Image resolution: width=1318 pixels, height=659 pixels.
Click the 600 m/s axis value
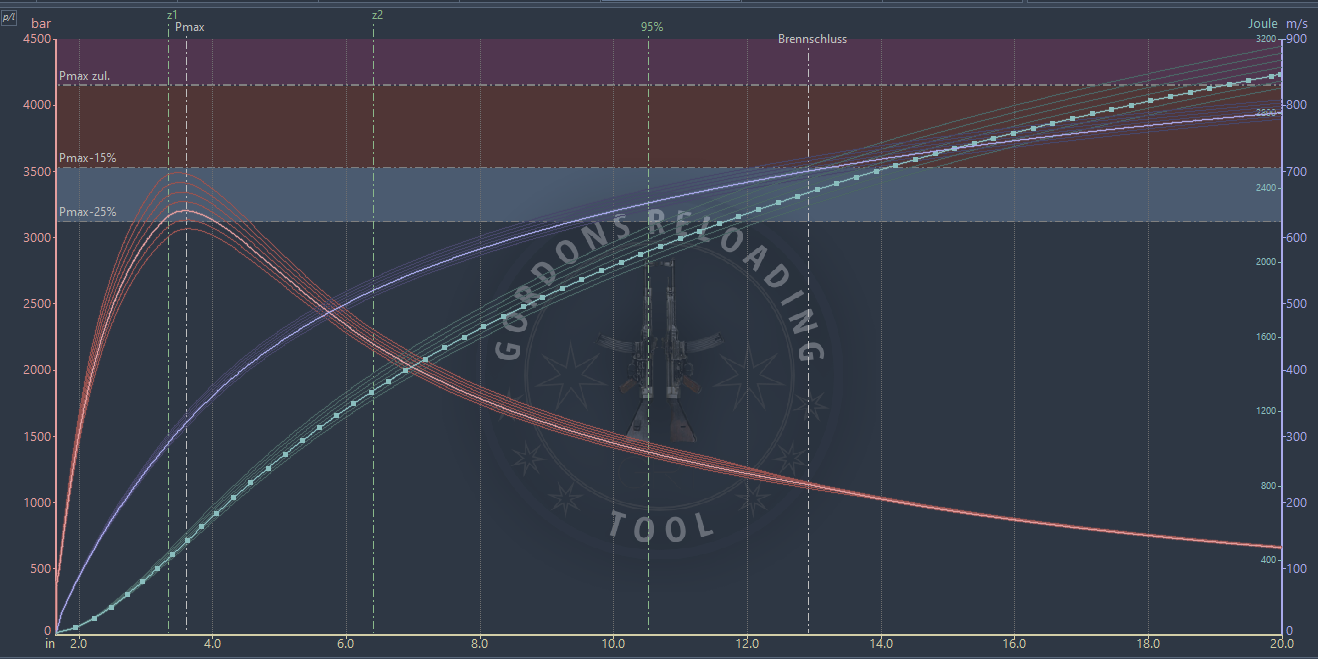click(x=1296, y=238)
